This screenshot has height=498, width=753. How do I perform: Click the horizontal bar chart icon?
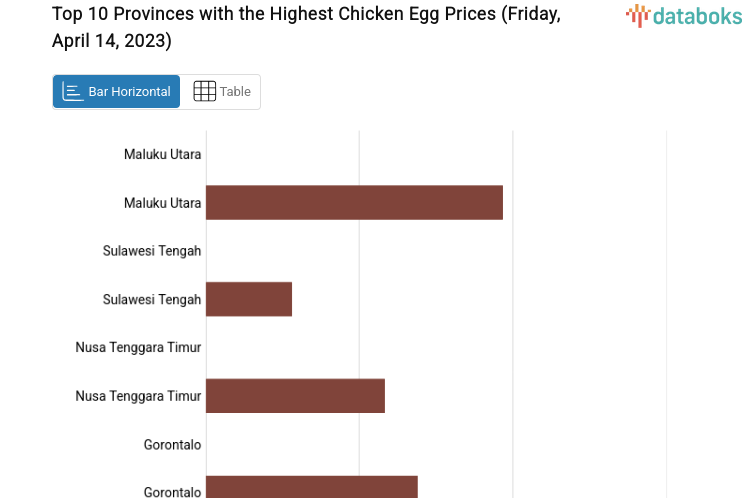pyautogui.click(x=73, y=92)
